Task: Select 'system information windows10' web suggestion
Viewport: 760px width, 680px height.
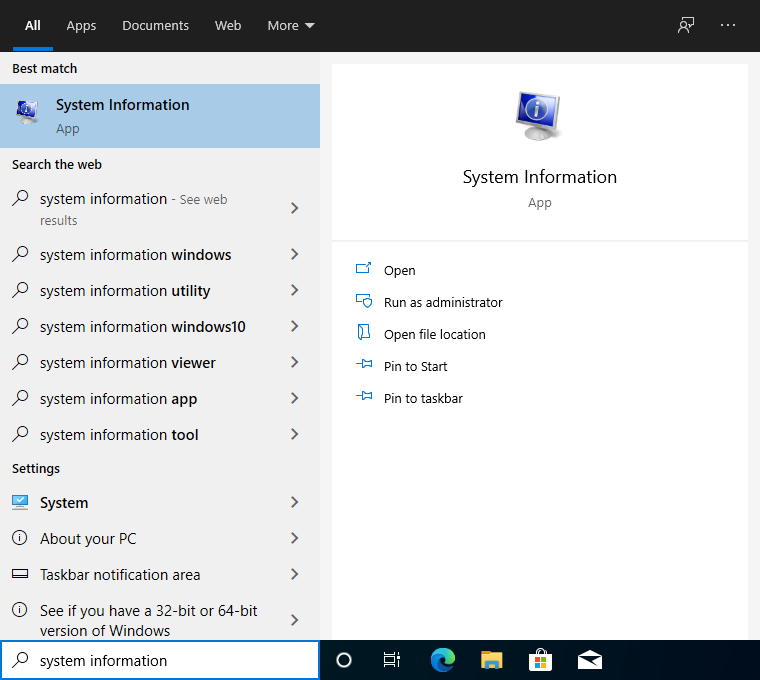Action: [x=160, y=326]
